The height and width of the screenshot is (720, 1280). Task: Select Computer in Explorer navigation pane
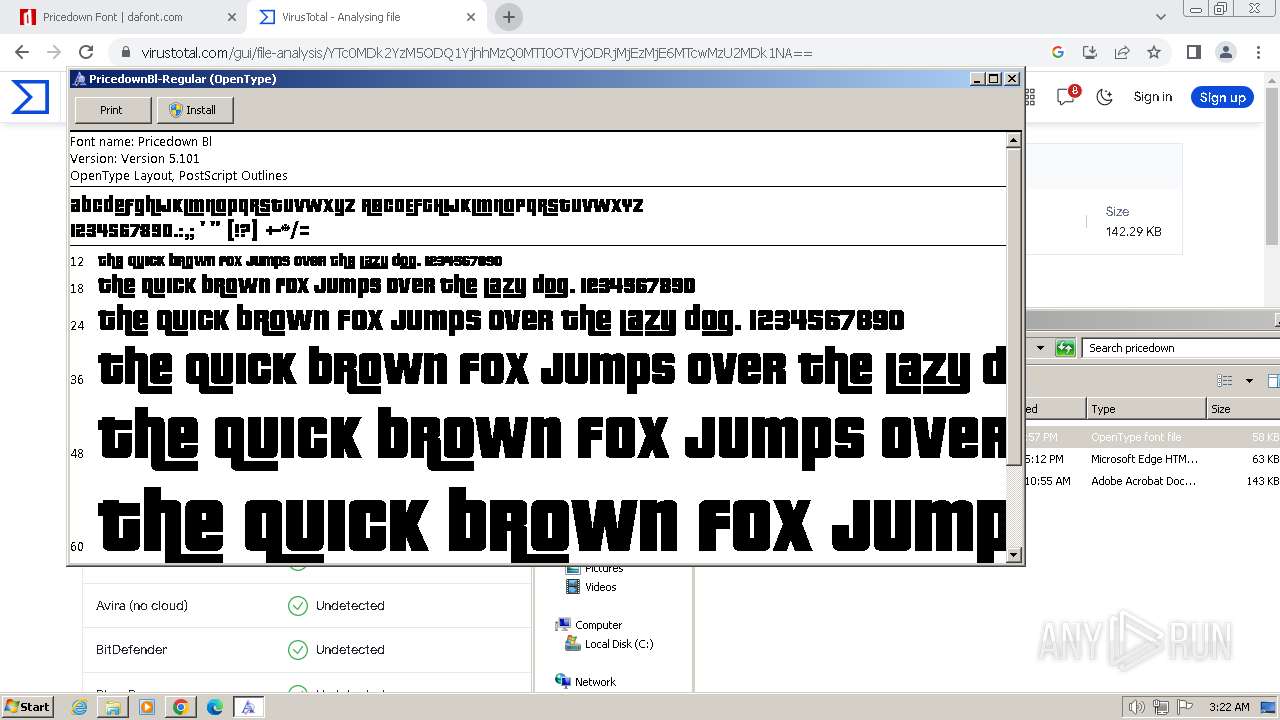point(588,625)
